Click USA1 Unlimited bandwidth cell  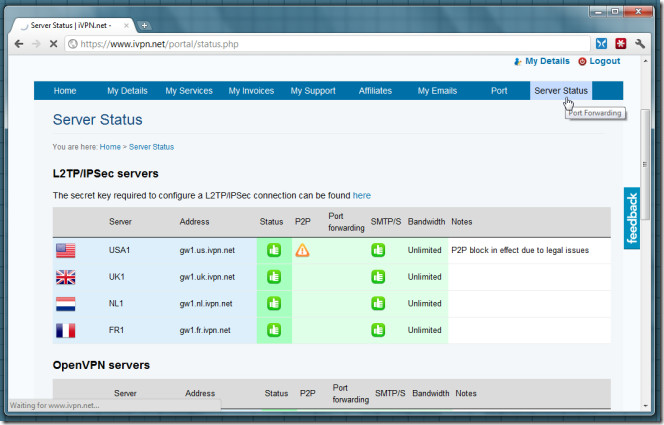point(424,250)
